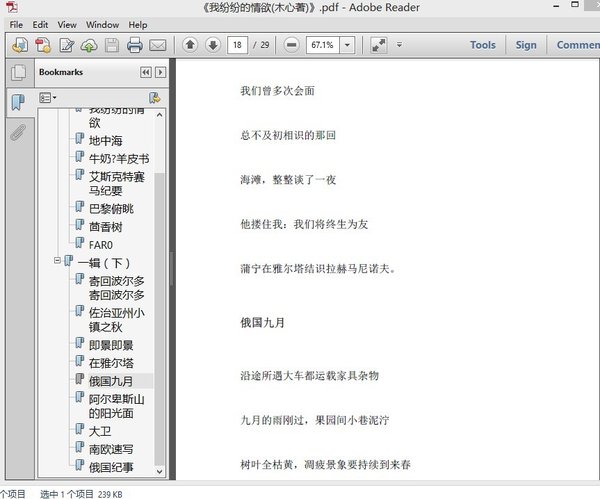
Task: Click the Save file icon
Action: (112, 45)
